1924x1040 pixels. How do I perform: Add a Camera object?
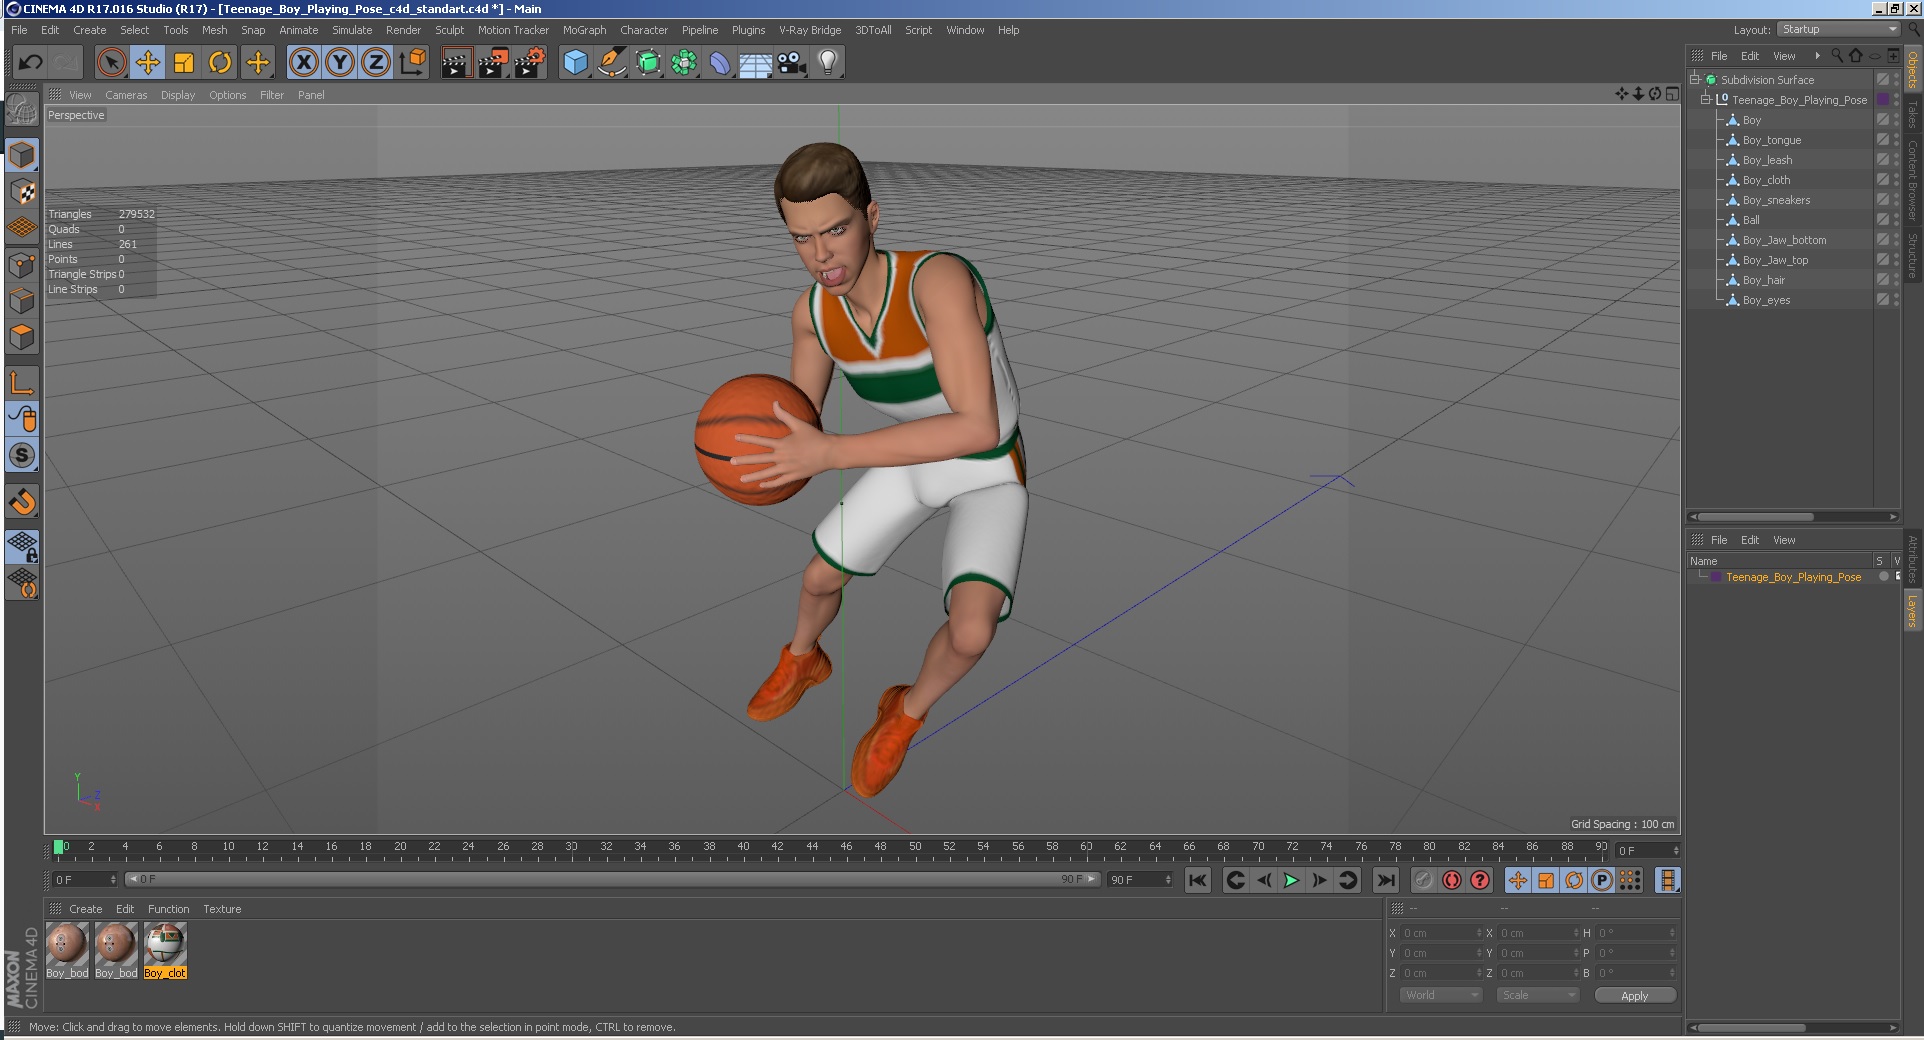[792, 63]
